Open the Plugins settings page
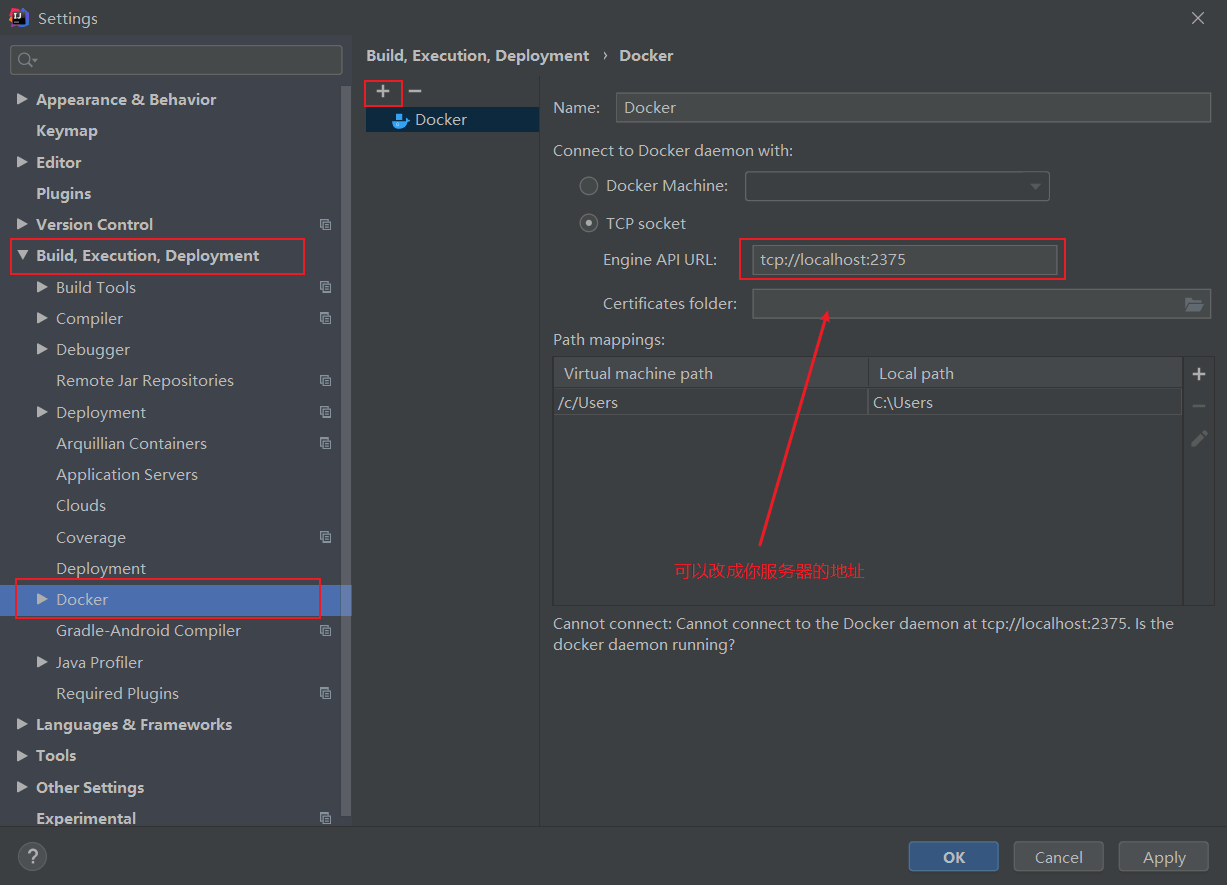This screenshot has width=1227, height=885. click(x=64, y=194)
